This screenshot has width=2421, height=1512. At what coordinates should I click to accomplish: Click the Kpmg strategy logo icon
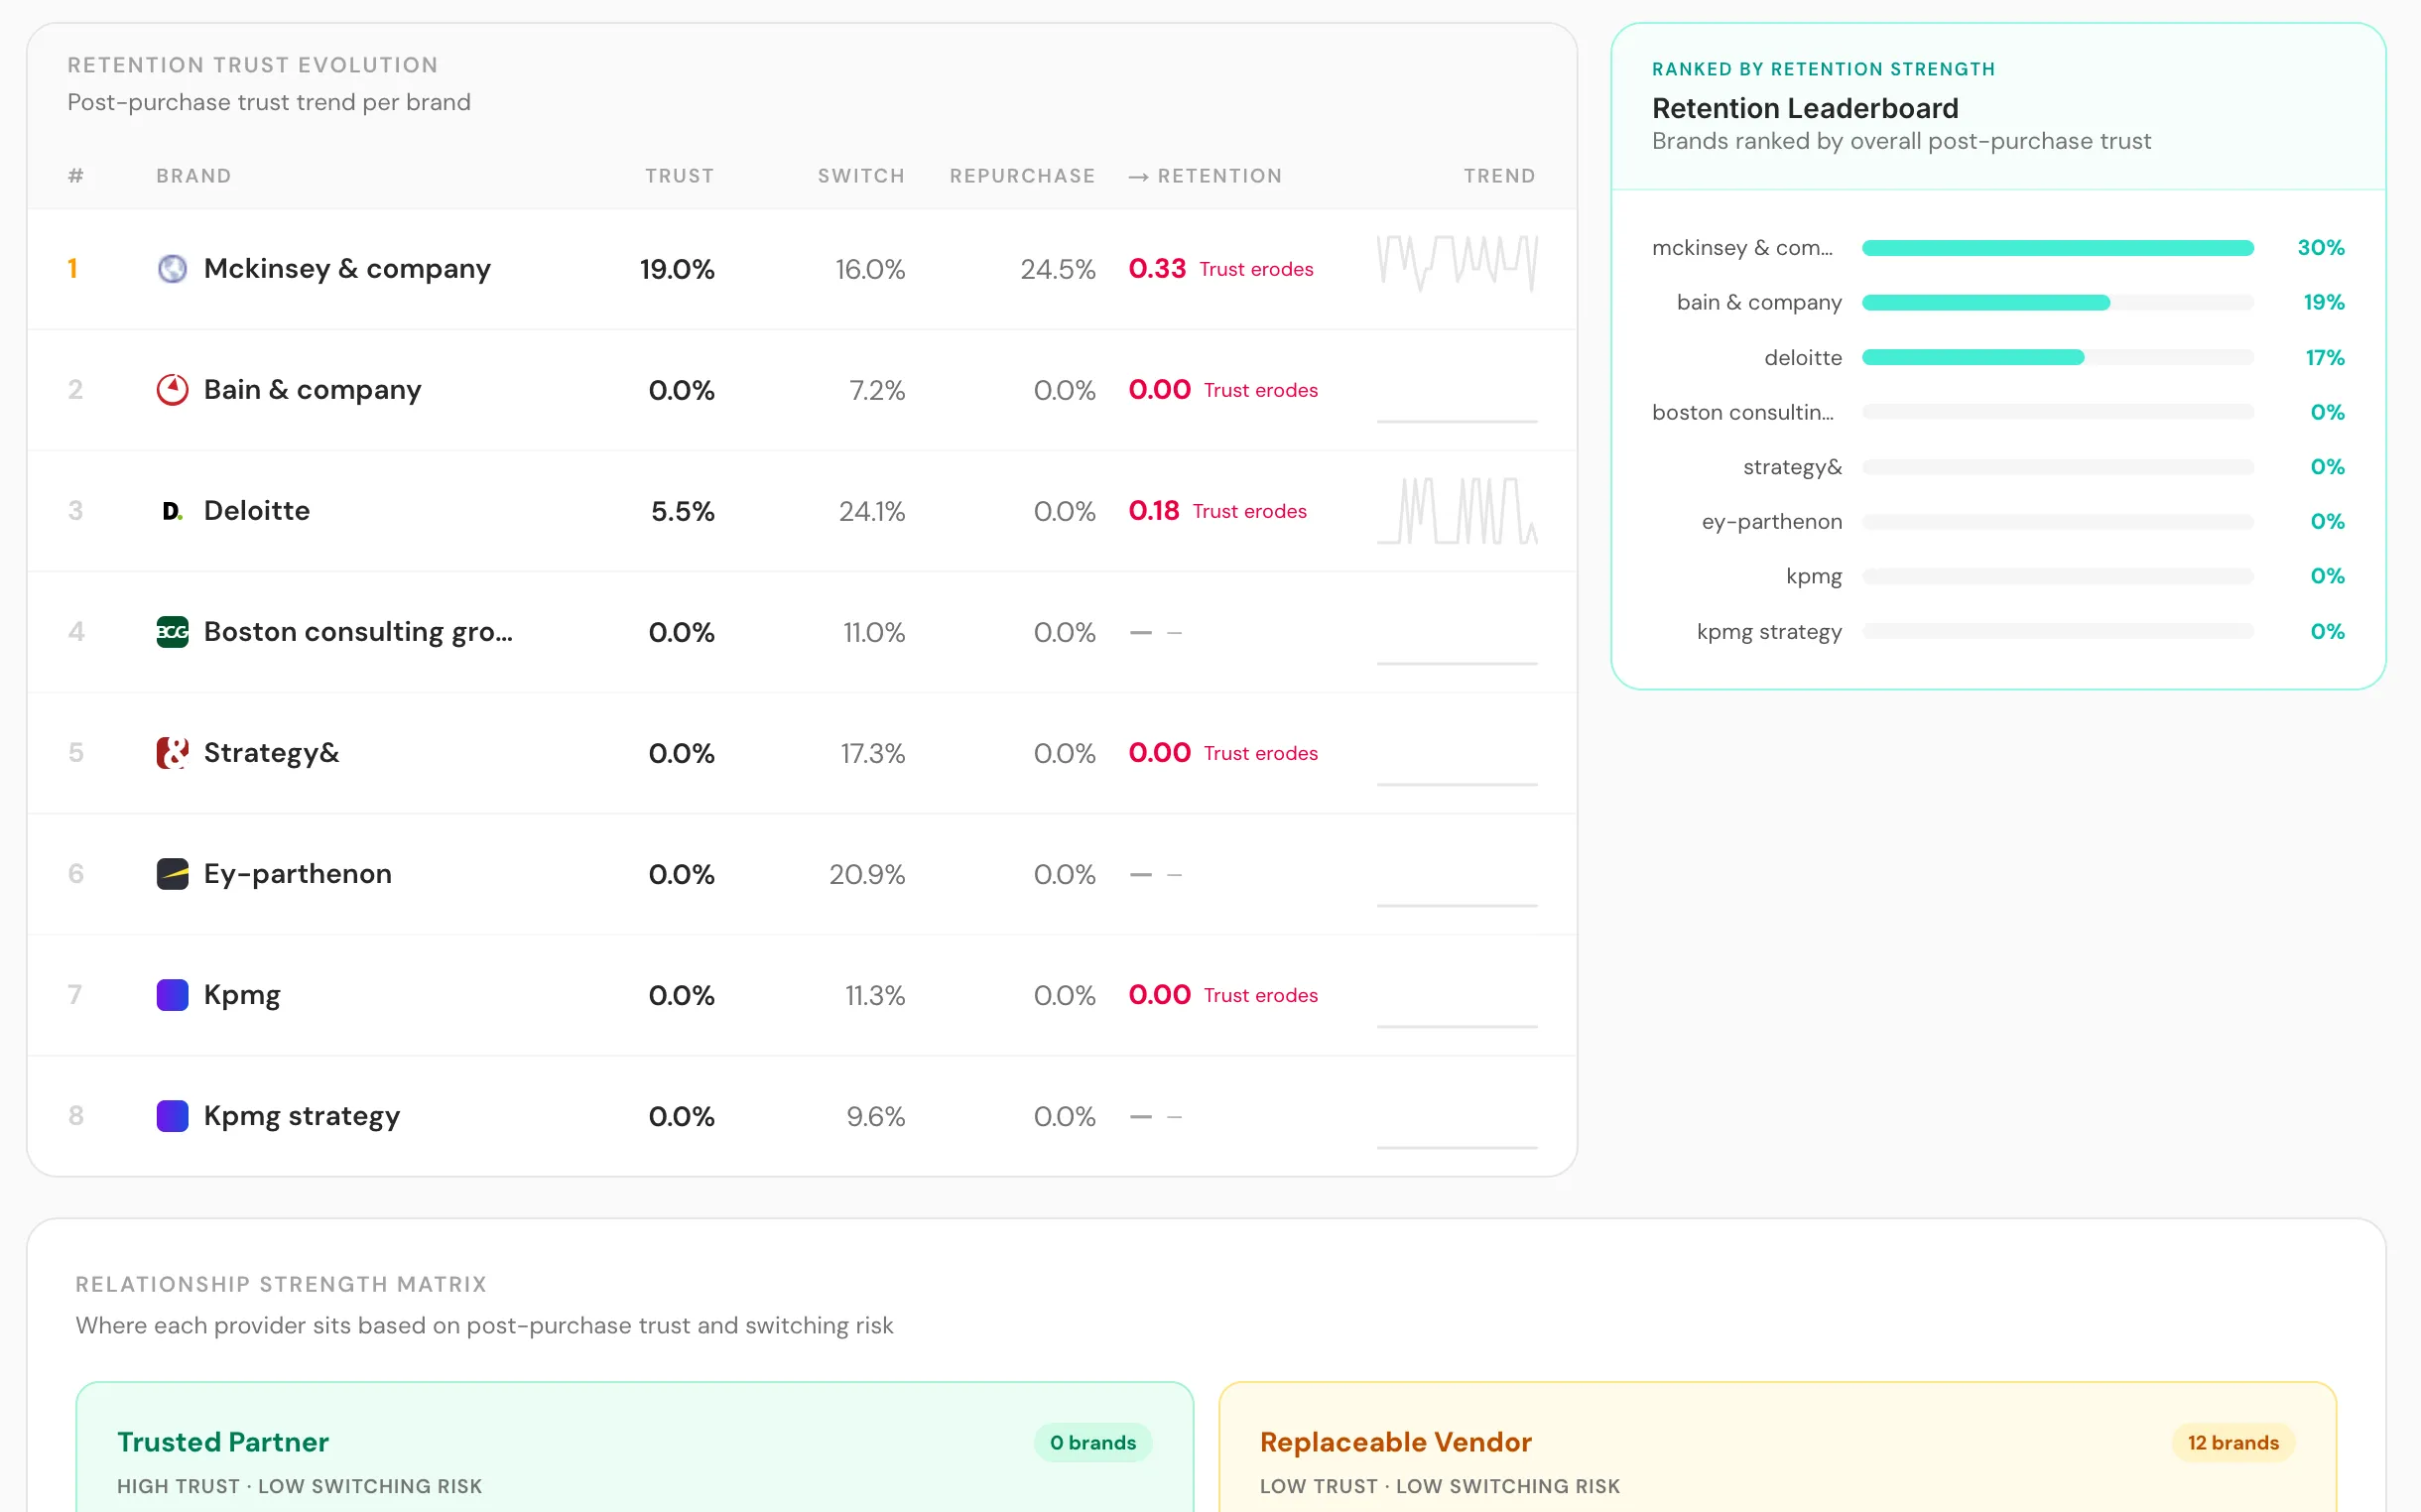(172, 1116)
